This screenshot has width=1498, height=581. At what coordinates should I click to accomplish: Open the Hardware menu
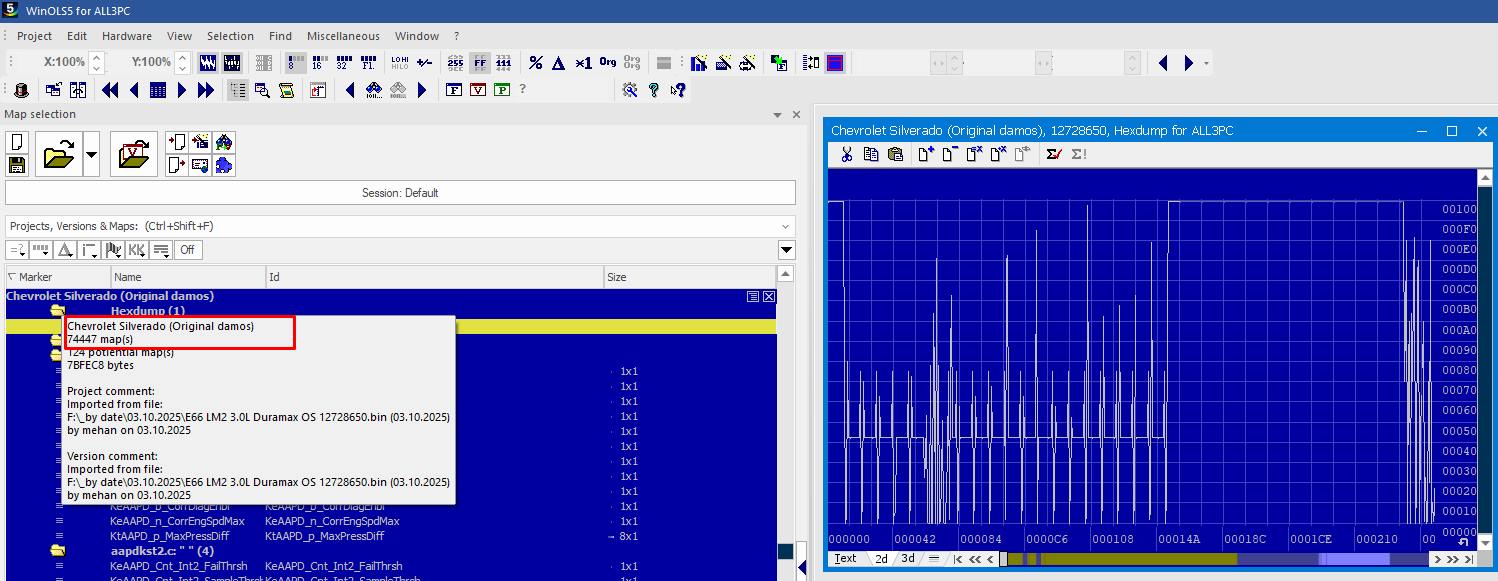tap(127, 36)
